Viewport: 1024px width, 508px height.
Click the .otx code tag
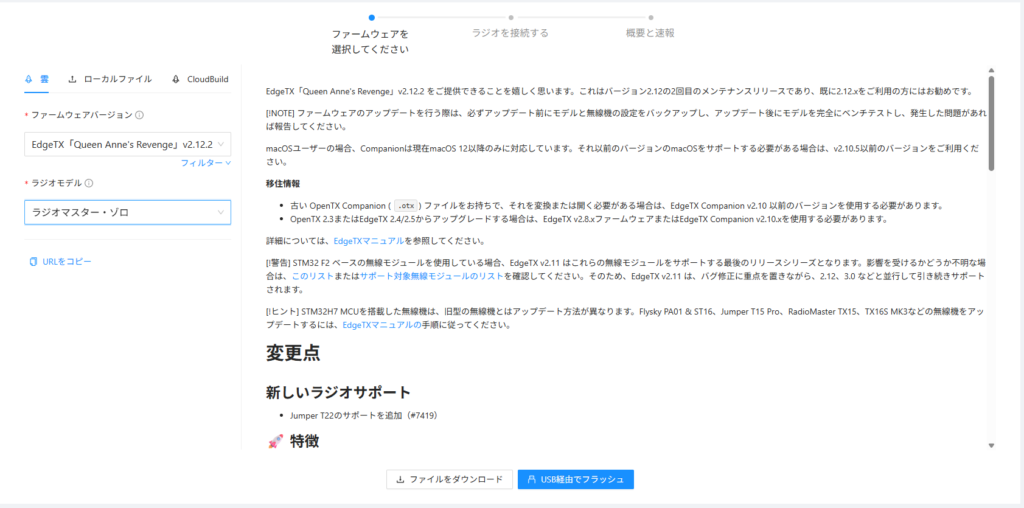(407, 206)
